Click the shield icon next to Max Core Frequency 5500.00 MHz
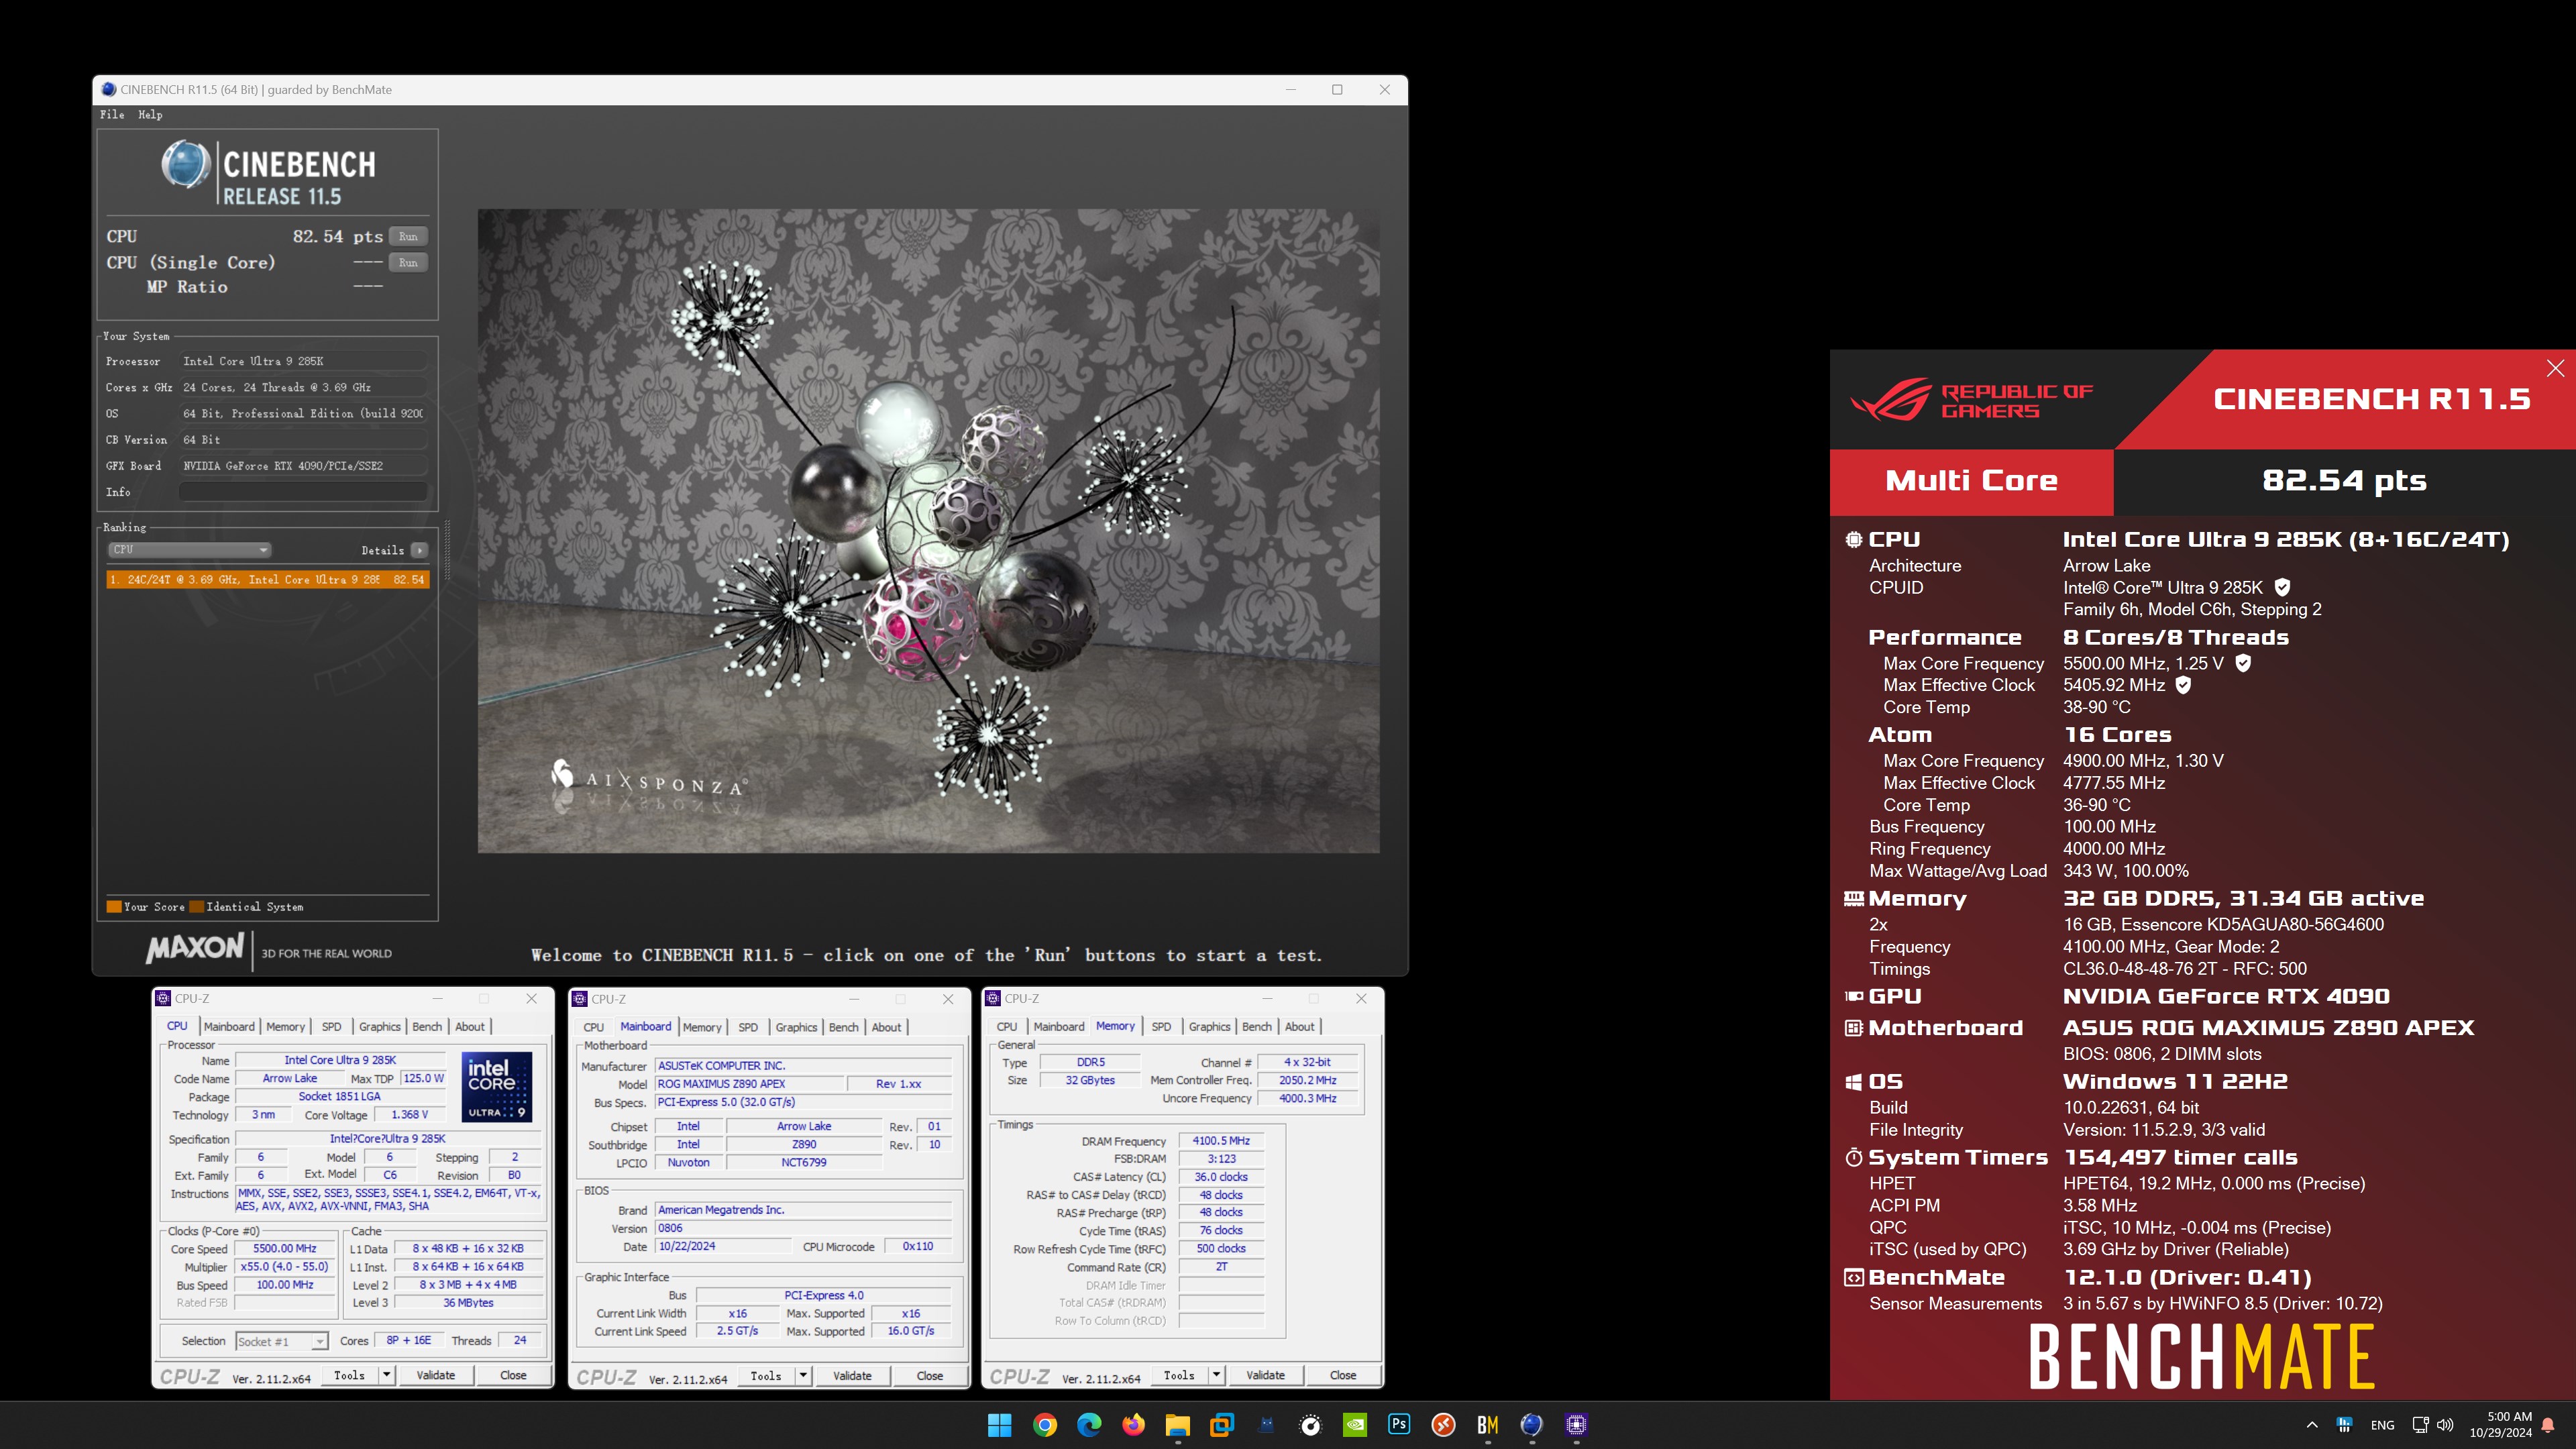The height and width of the screenshot is (1449, 2576). [x=2243, y=663]
